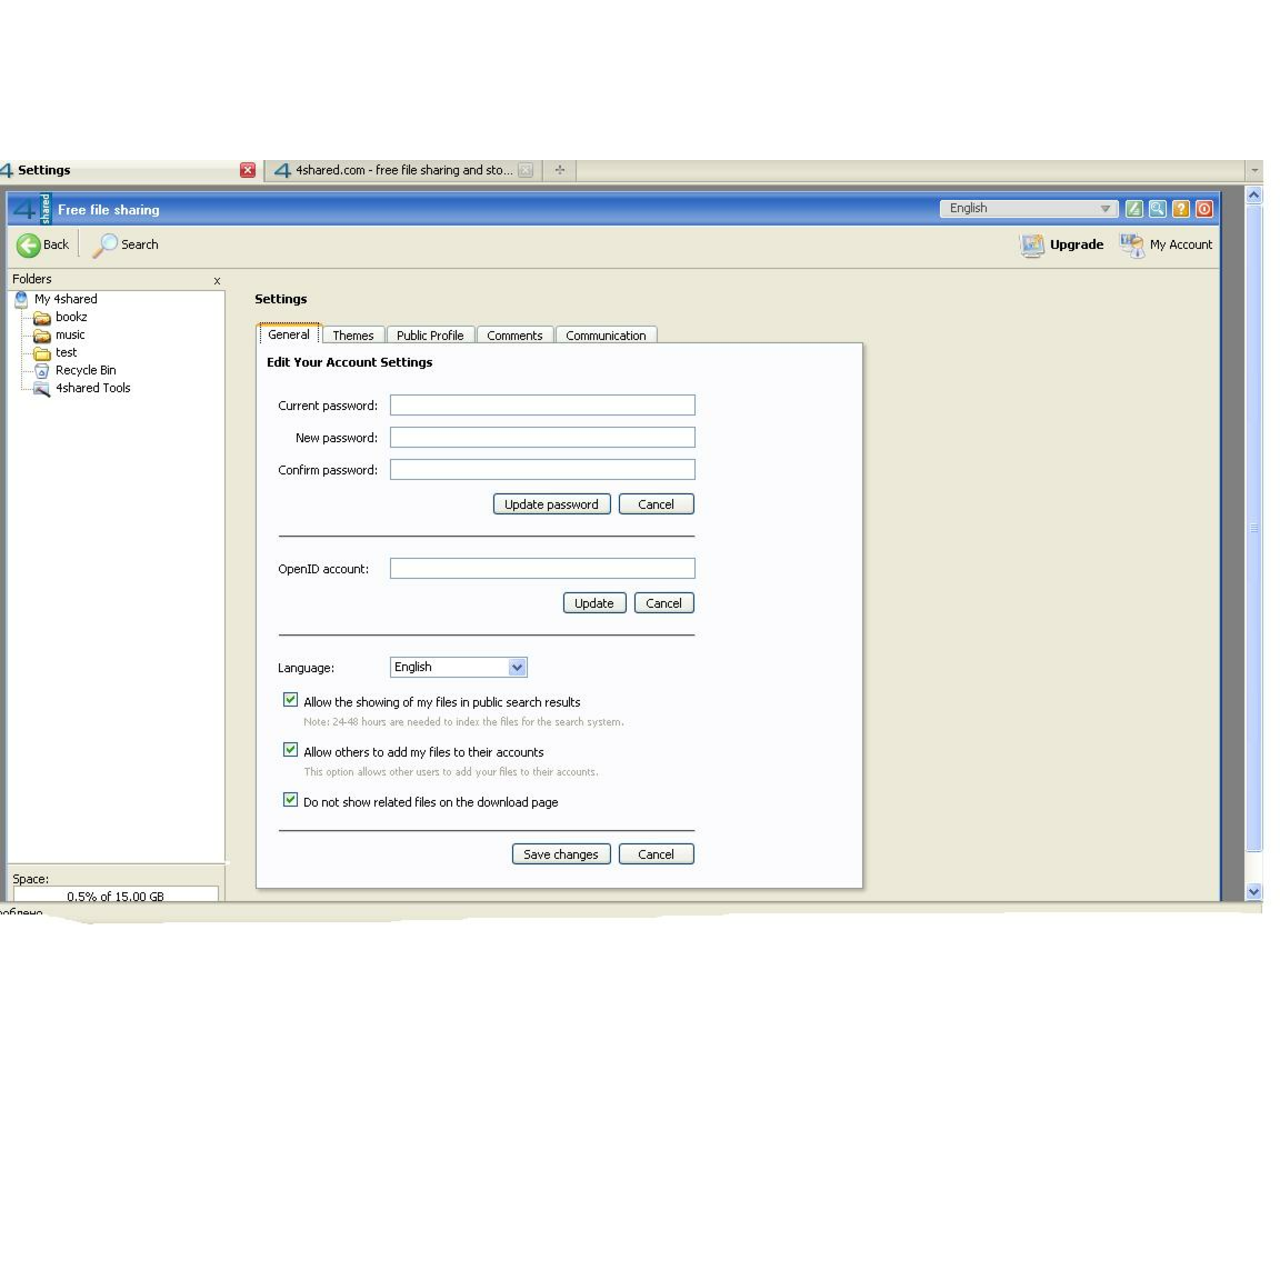Click the red power logout icon
This screenshot has height=1280, width=1280.
1205,209
